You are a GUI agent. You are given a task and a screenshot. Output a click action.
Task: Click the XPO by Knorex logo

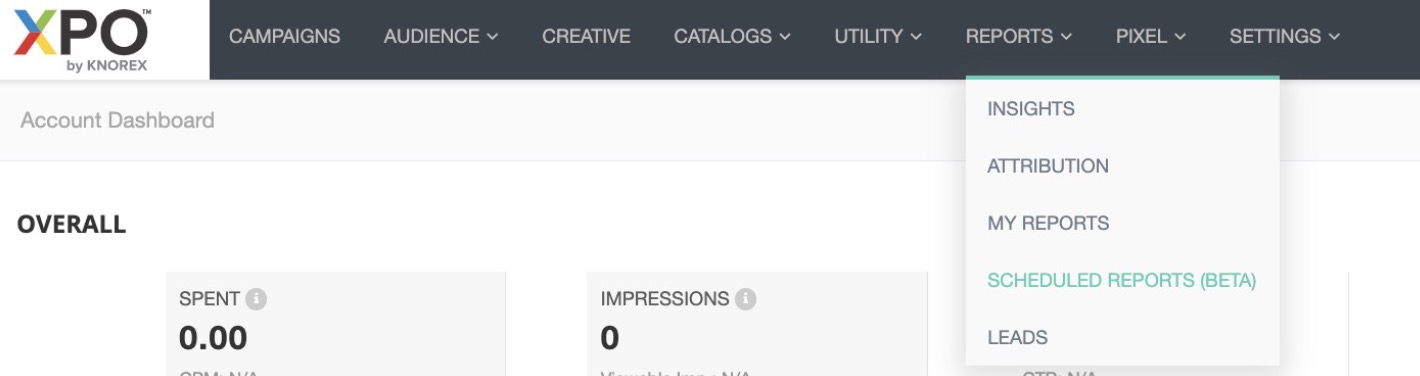click(81, 37)
